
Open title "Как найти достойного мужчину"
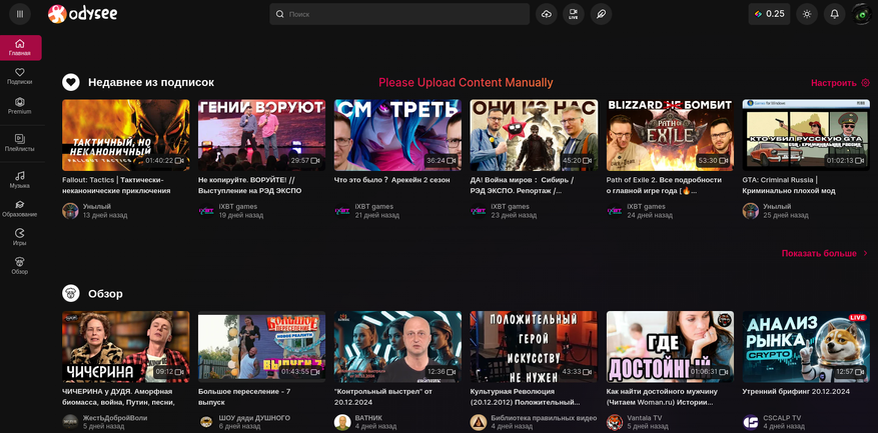tap(662, 397)
